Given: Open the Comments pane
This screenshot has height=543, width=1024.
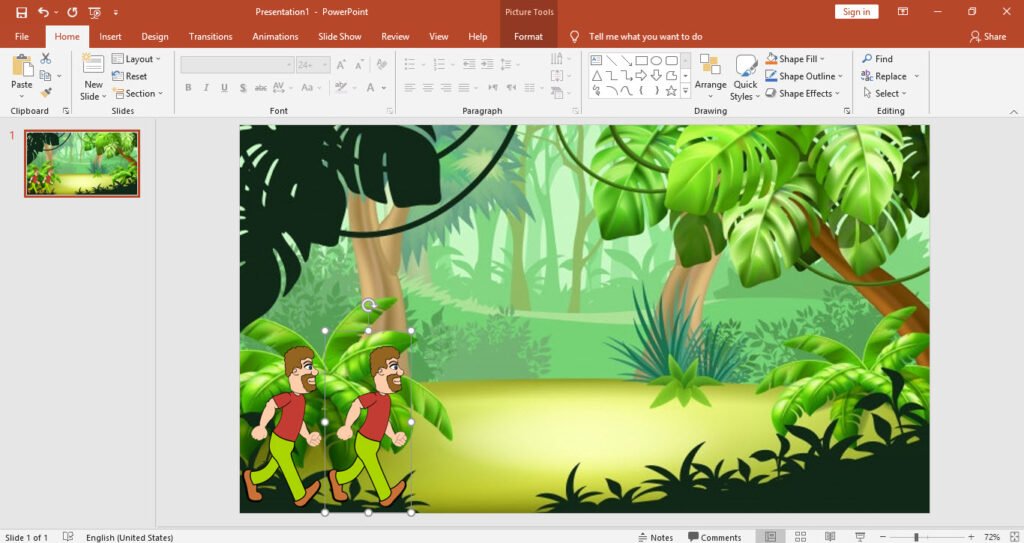Looking at the screenshot, I should click(x=714, y=537).
